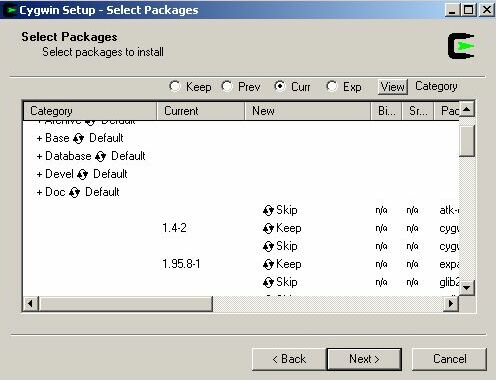
Task: Click the New column header
Action: [308, 111]
